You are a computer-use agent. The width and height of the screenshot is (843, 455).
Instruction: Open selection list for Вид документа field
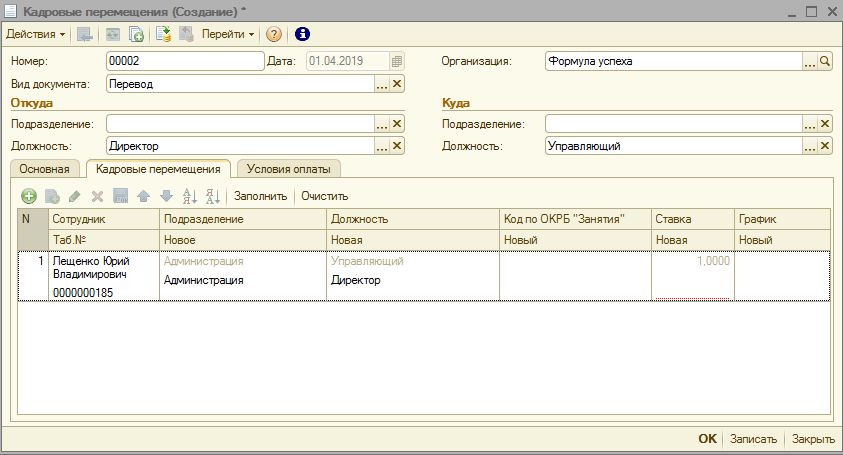click(x=381, y=85)
